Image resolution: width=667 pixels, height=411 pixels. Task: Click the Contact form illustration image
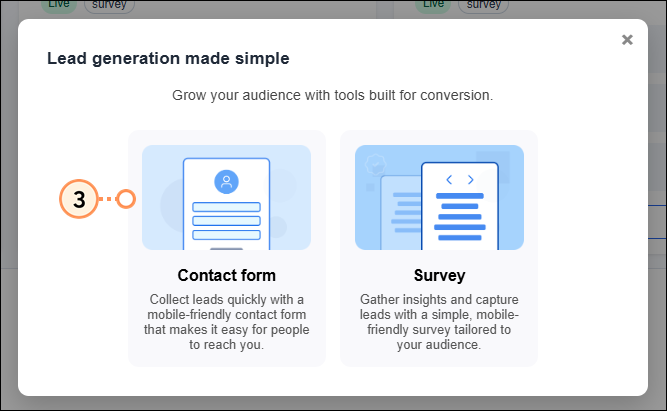point(226,197)
